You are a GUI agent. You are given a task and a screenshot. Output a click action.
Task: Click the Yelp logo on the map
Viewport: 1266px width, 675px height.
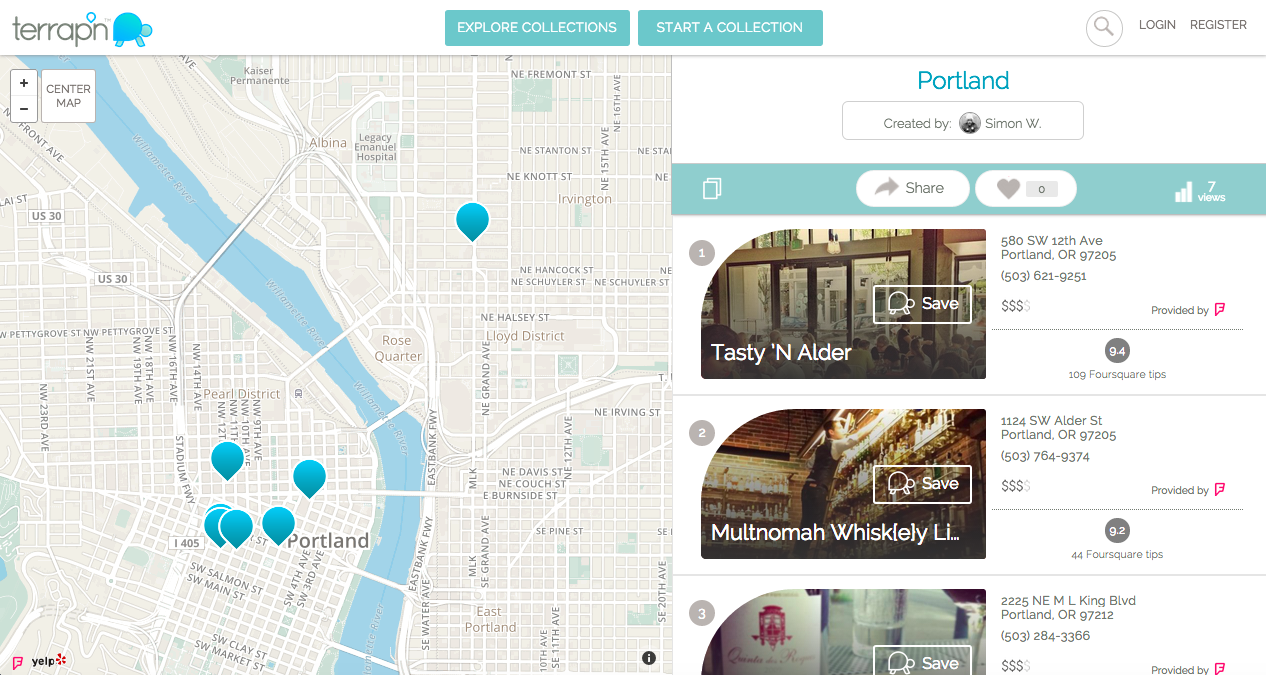point(49,661)
